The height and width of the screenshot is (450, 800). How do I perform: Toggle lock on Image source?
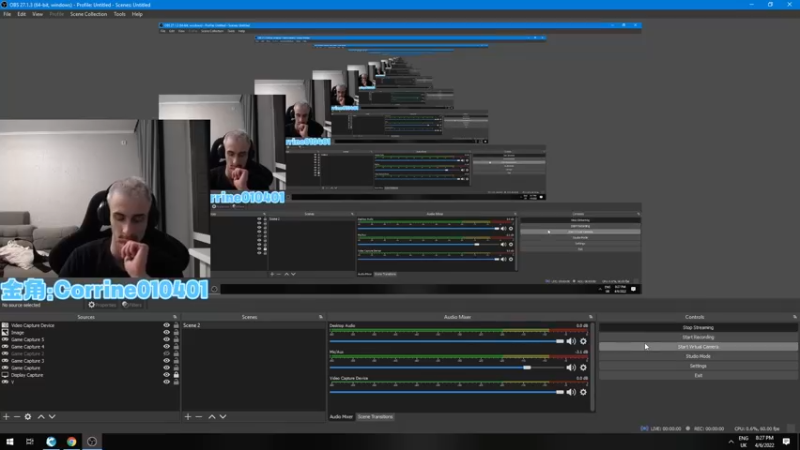point(176,332)
